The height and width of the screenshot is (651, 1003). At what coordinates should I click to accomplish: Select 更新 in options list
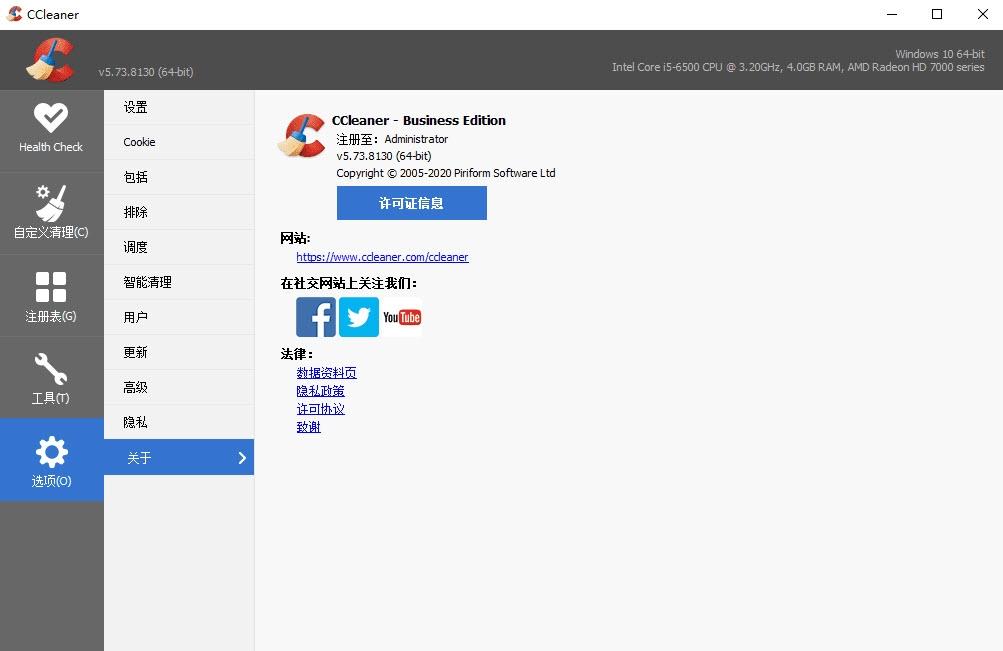click(x=179, y=352)
